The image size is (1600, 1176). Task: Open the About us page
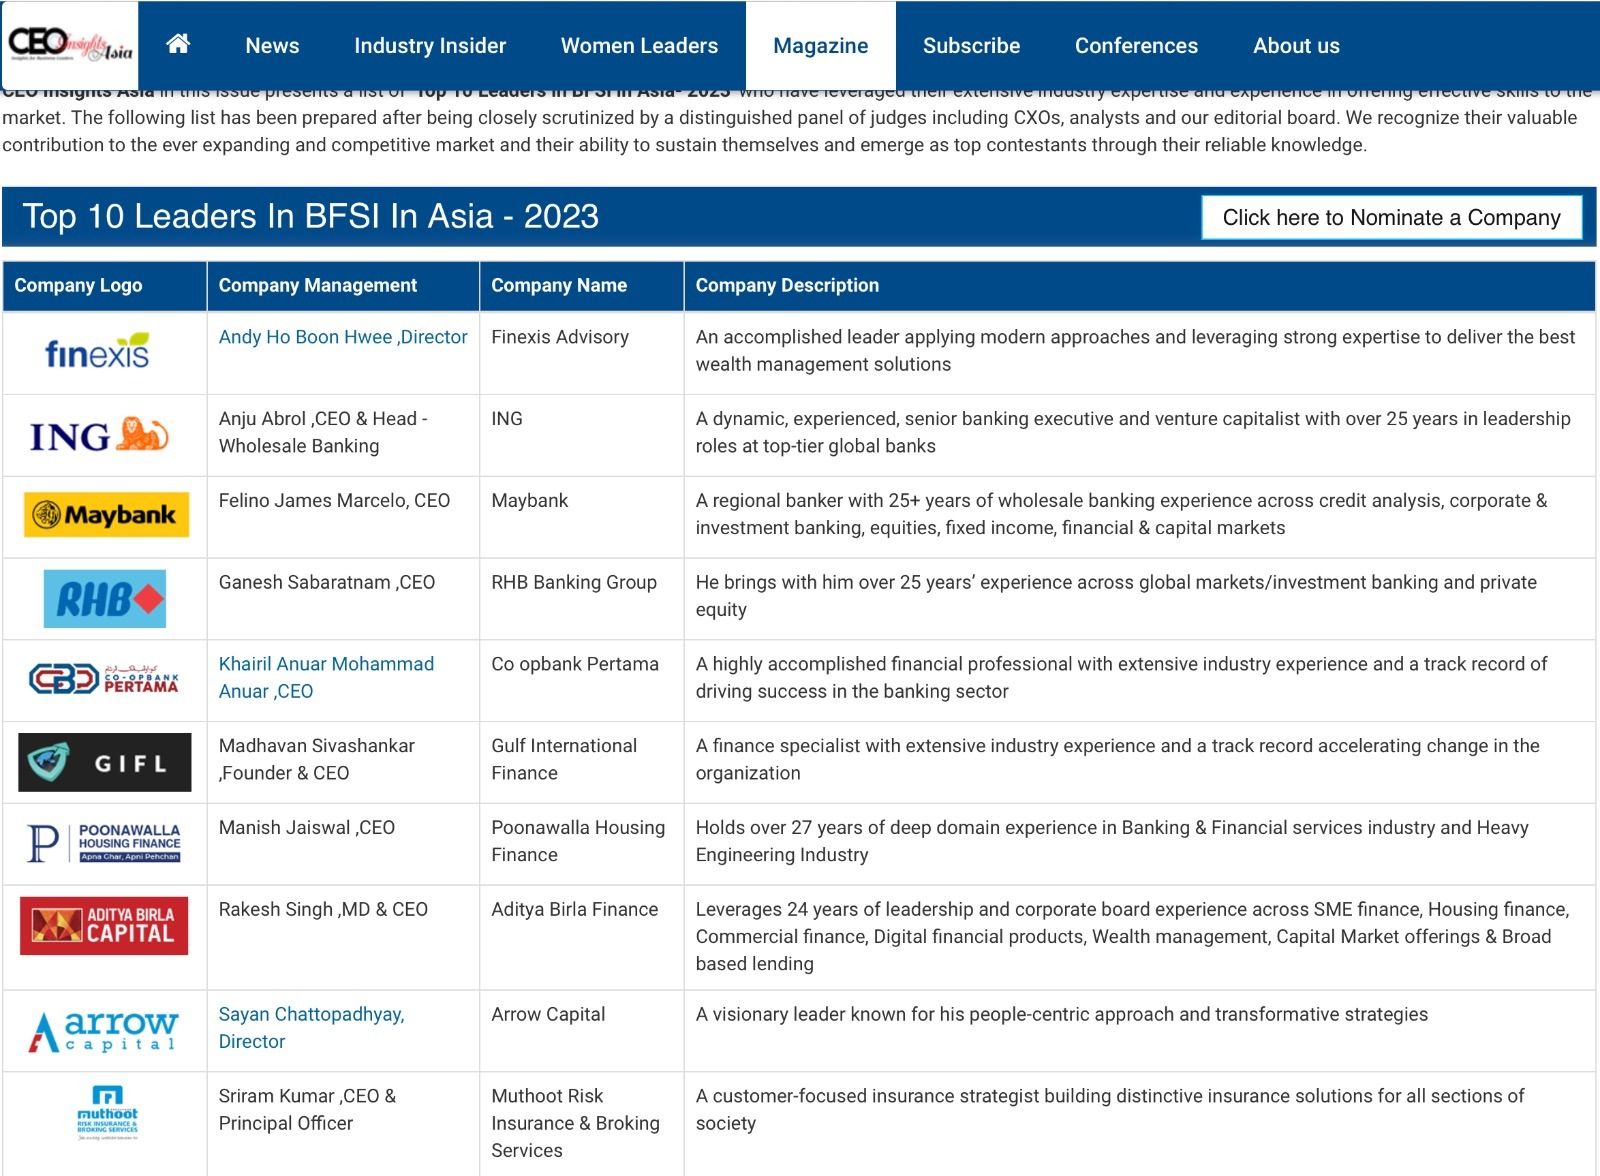click(1296, 46)
